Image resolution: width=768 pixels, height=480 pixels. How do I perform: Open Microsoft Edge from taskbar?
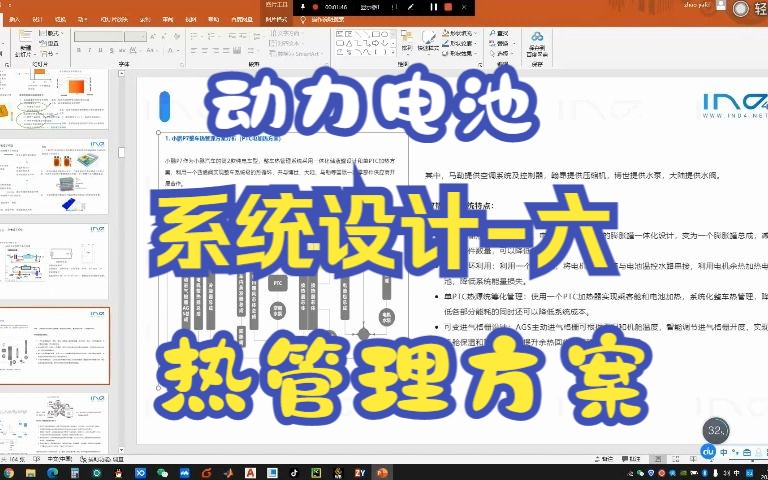tap(53, 473)
